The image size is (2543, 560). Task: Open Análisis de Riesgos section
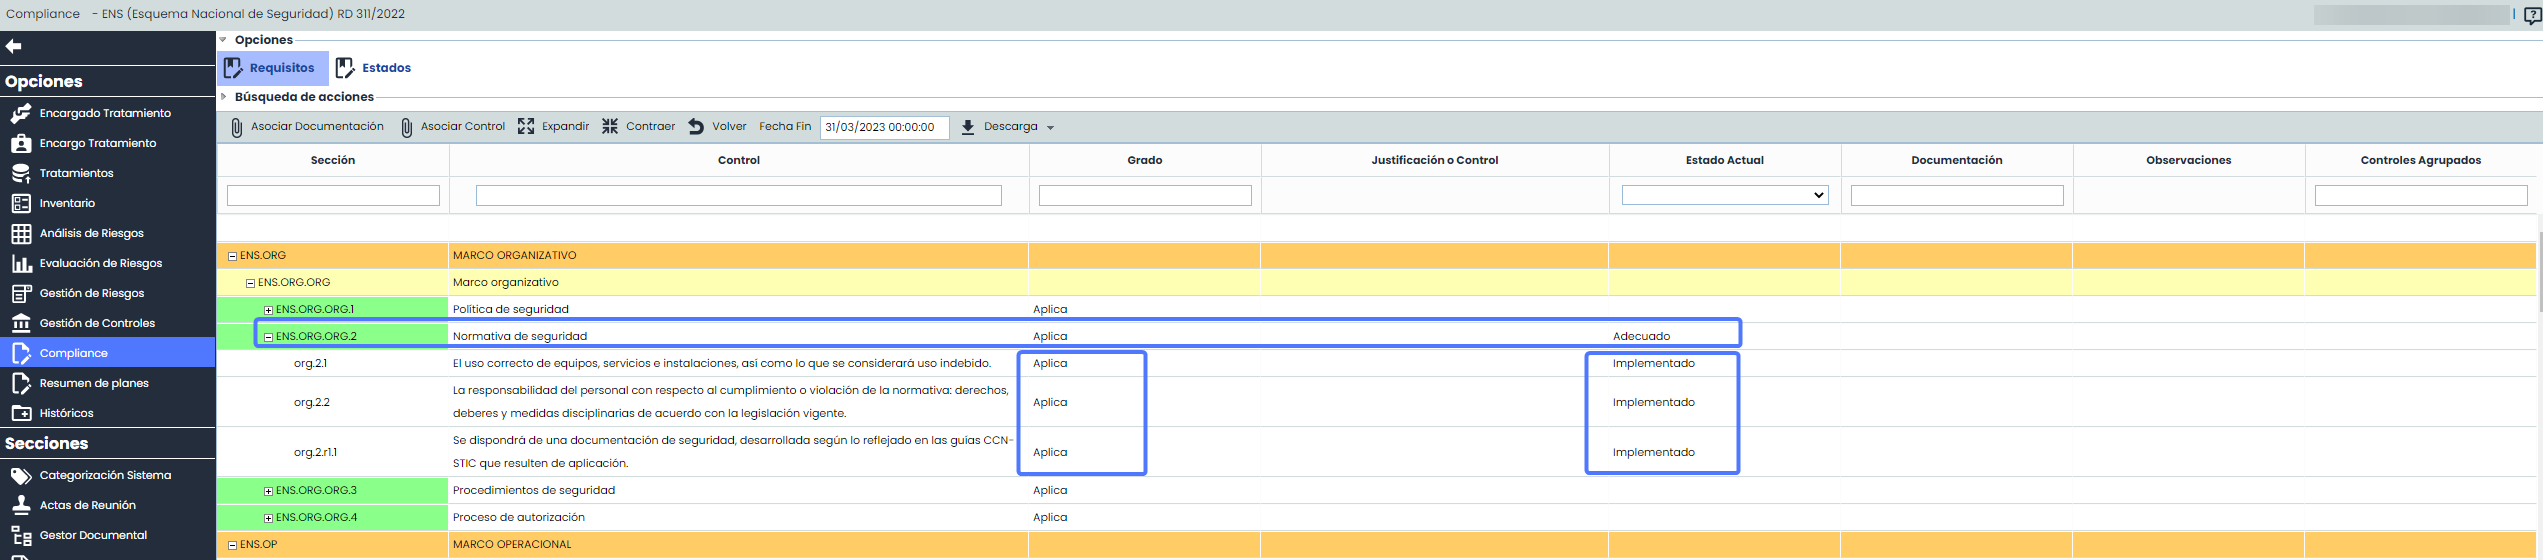pyautogui.click(x=91, y=233)
